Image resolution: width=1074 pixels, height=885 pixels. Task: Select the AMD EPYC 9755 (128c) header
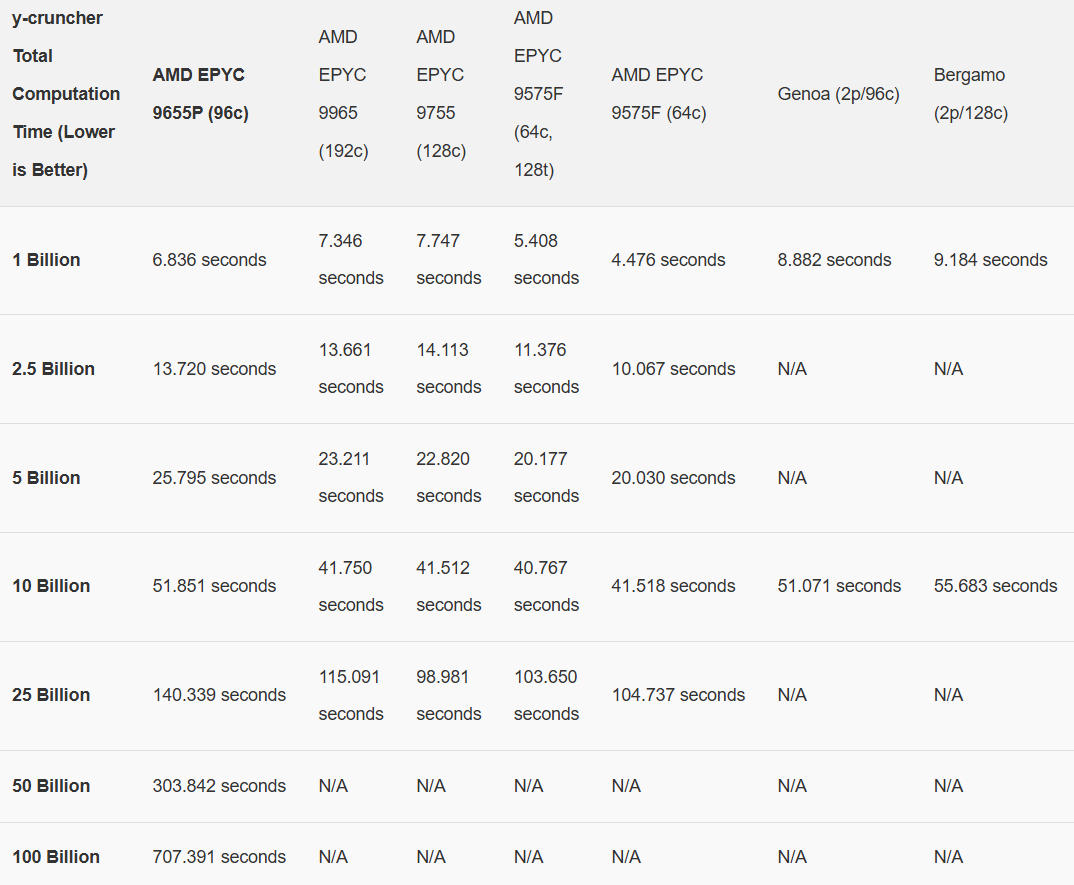coord(441,94)
